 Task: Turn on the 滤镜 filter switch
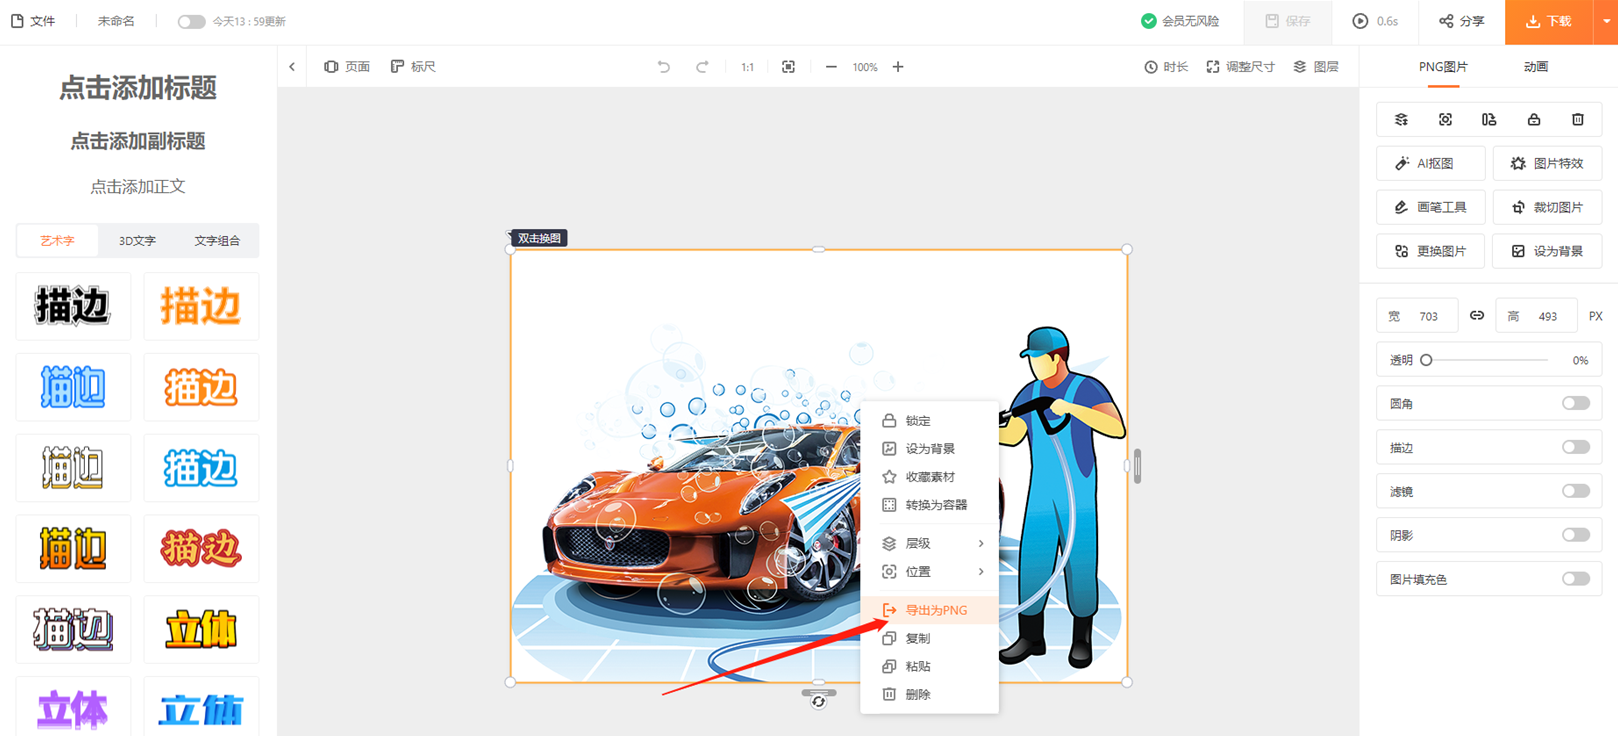(1576, 491)
